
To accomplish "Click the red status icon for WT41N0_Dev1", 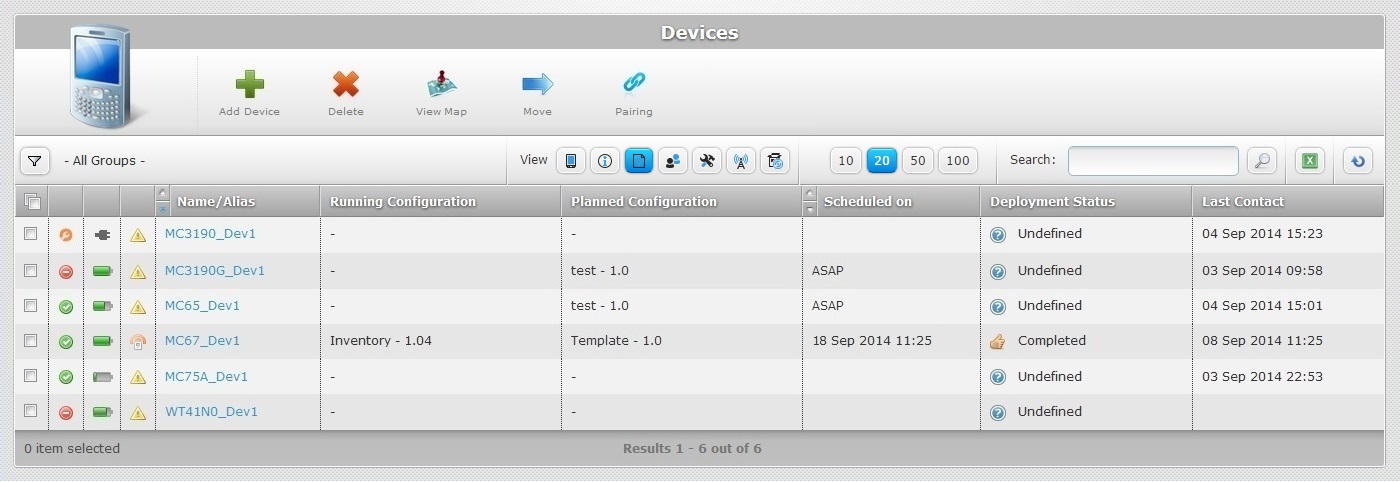I will click(66, 413).
